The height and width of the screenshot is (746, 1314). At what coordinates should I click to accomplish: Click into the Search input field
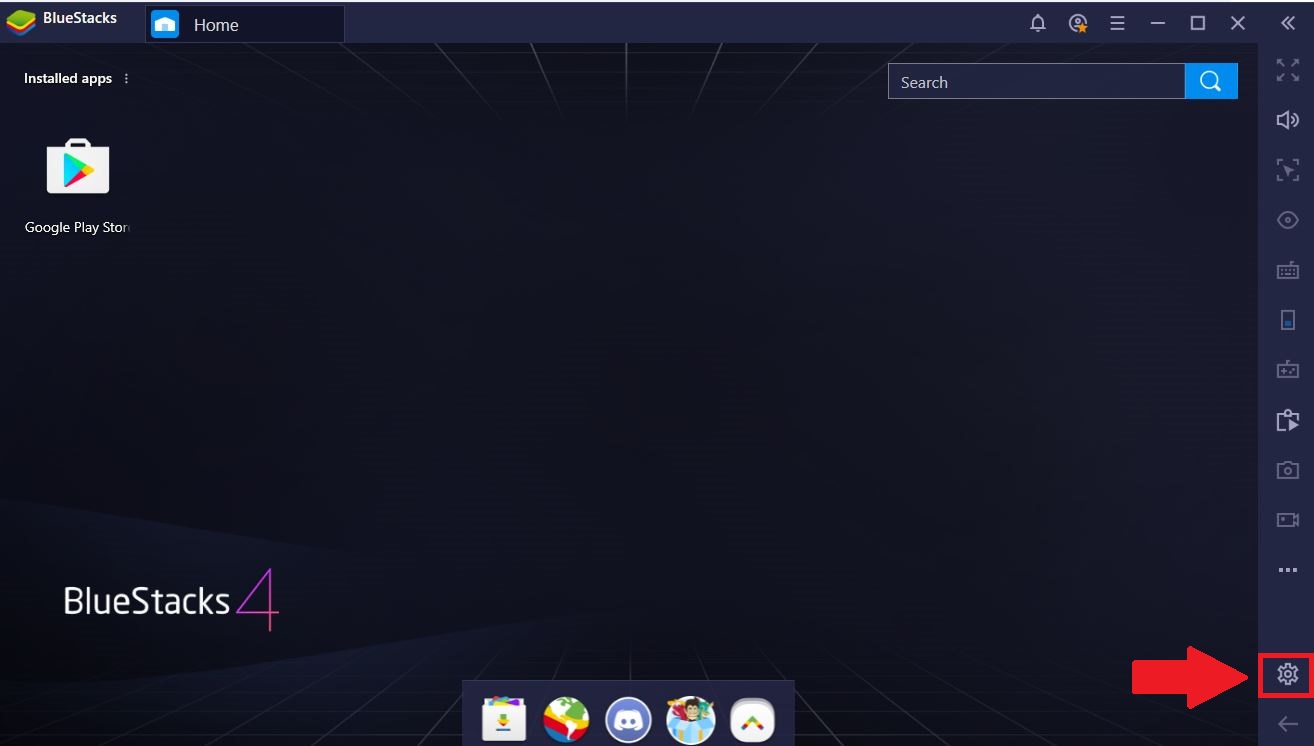(1036, 82)
